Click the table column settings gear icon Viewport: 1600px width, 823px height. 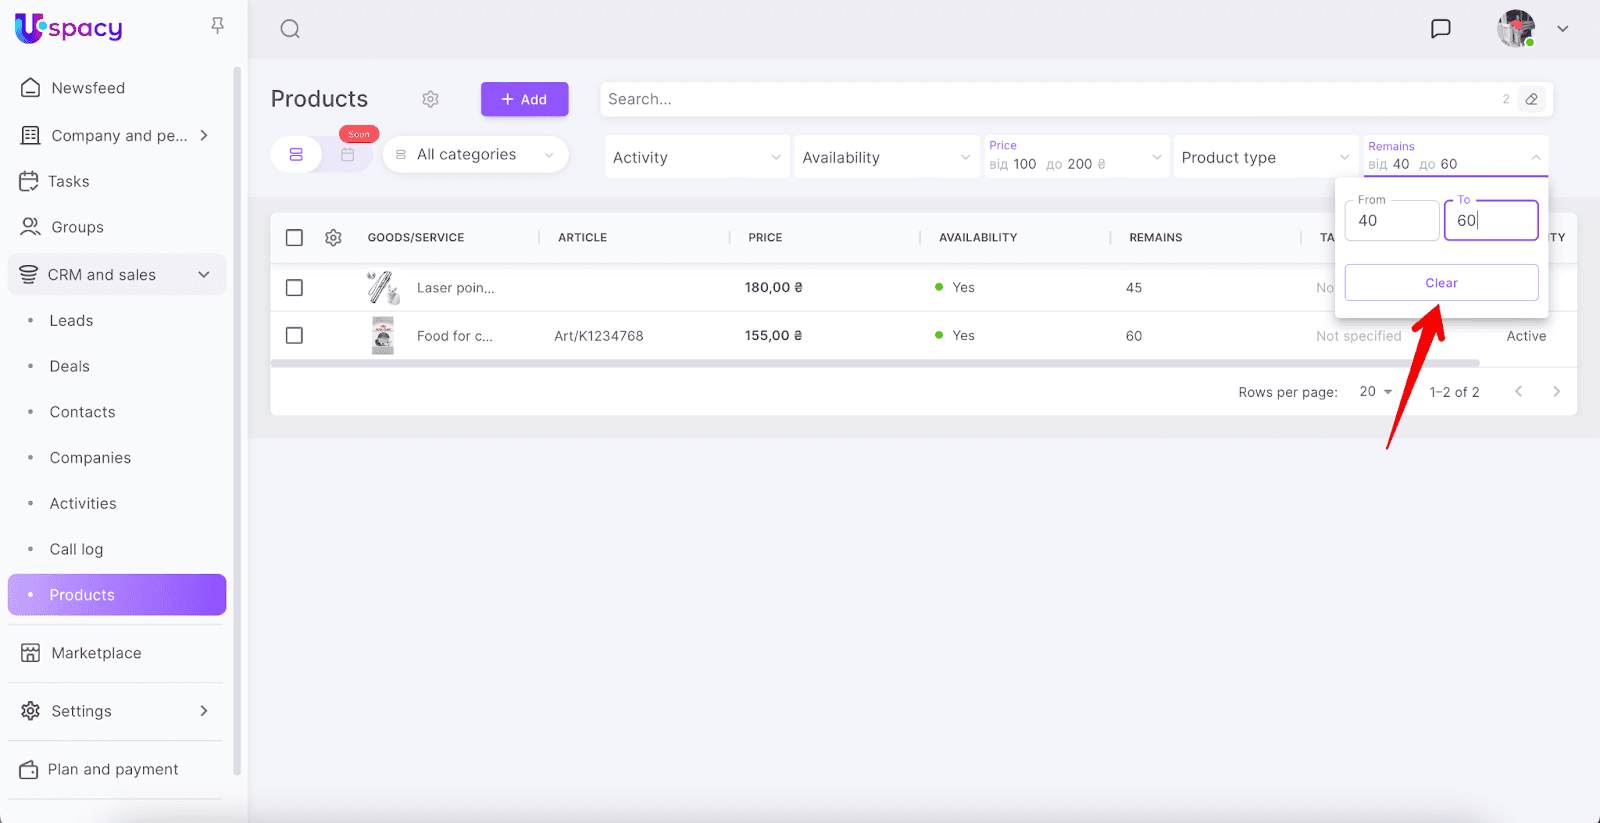pyautogui.click(x=333, y=238)
